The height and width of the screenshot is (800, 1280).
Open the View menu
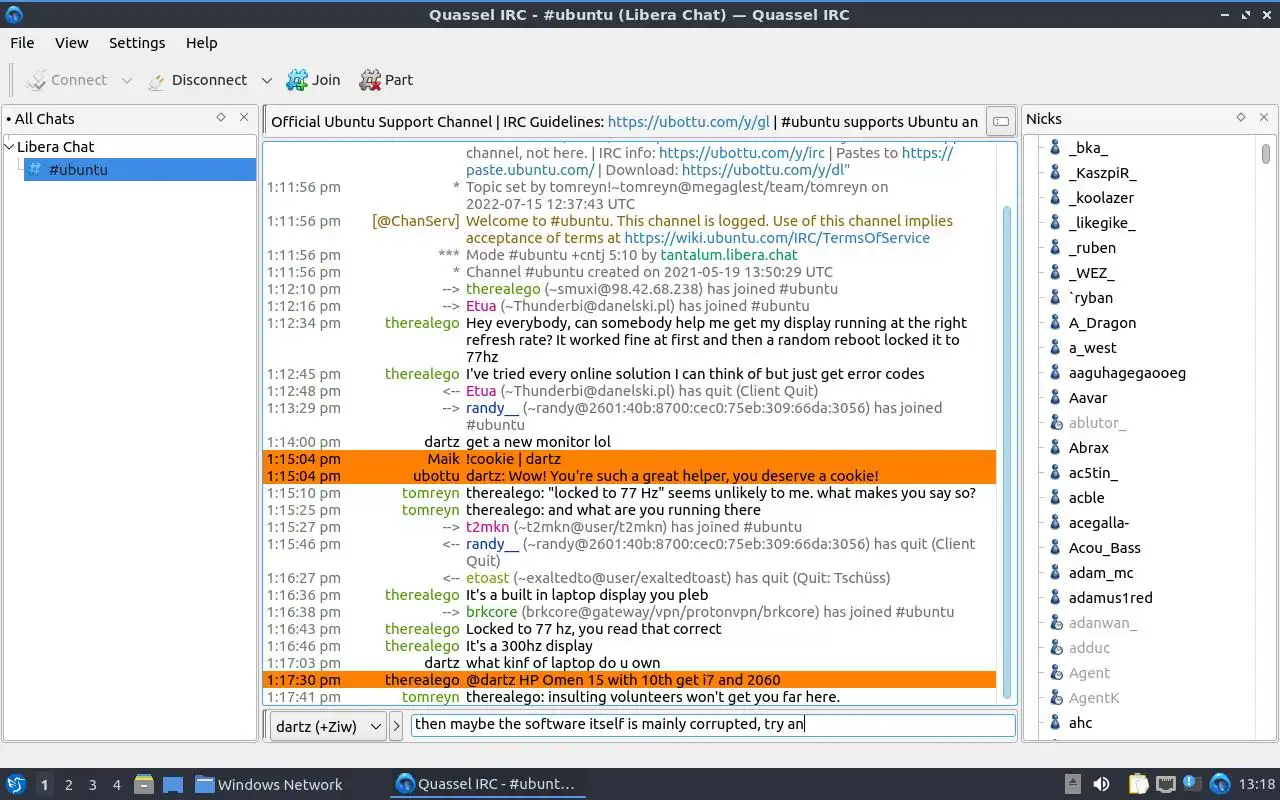(72, 43)
